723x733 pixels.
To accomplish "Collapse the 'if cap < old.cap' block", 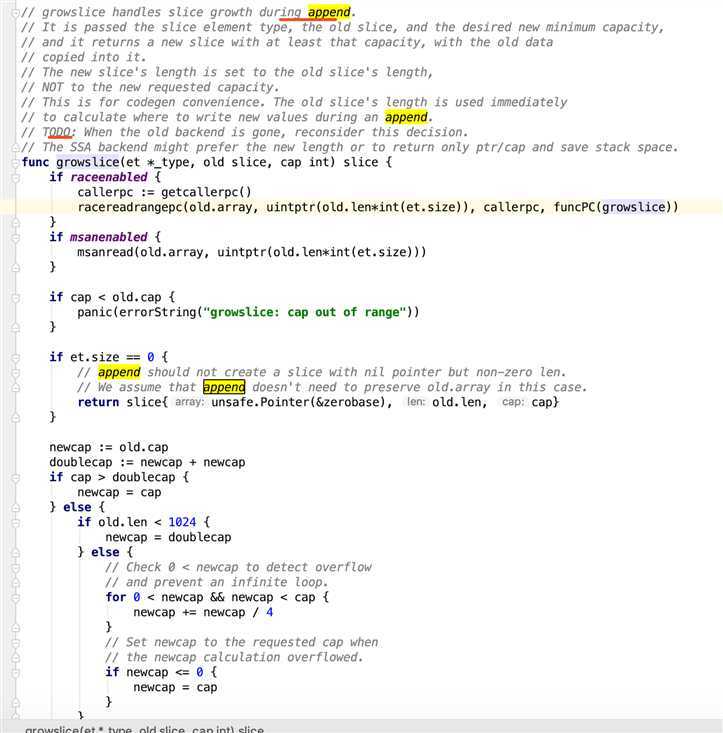I will (15, 298).
